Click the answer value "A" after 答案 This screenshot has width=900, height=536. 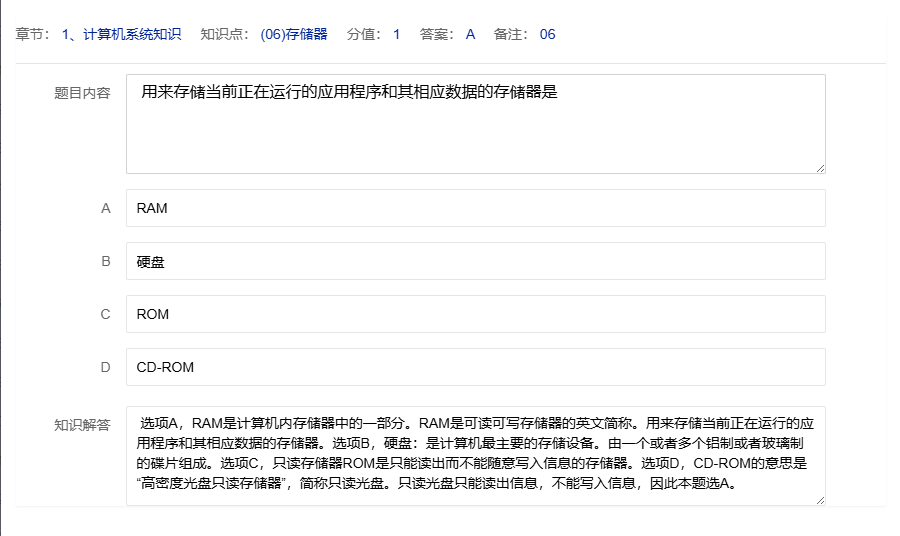(470, 34)
